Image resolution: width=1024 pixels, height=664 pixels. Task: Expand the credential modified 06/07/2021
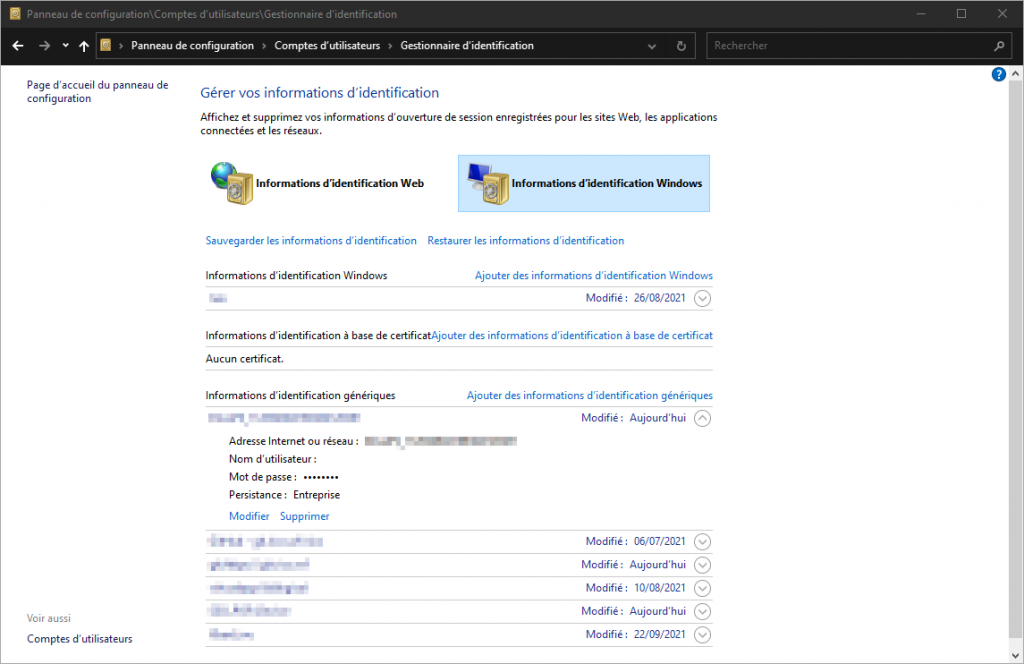click(x=702, y=542)
